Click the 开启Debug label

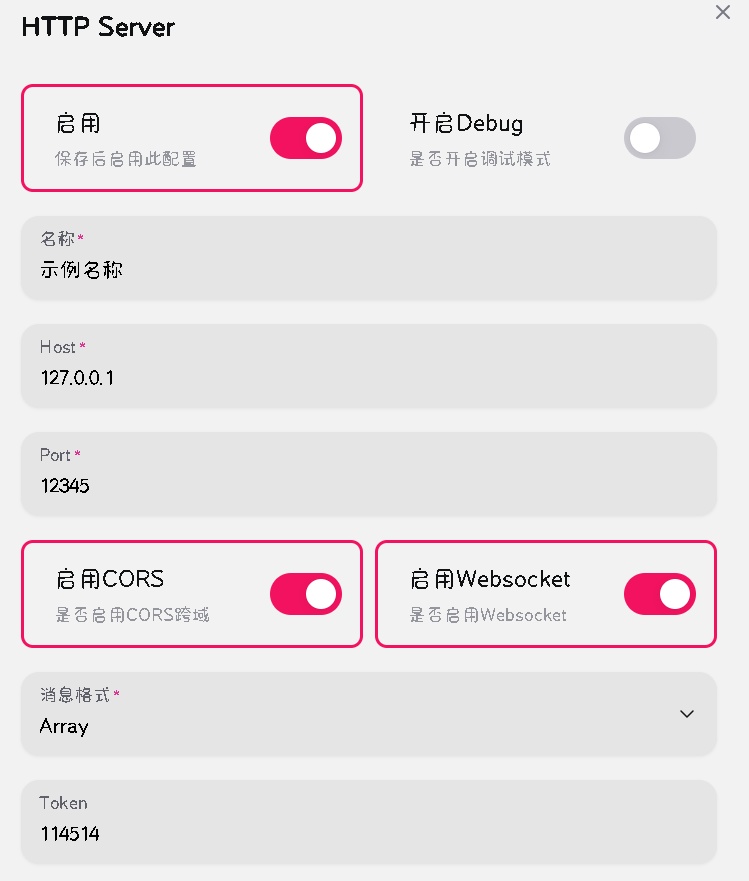[466, 124]
